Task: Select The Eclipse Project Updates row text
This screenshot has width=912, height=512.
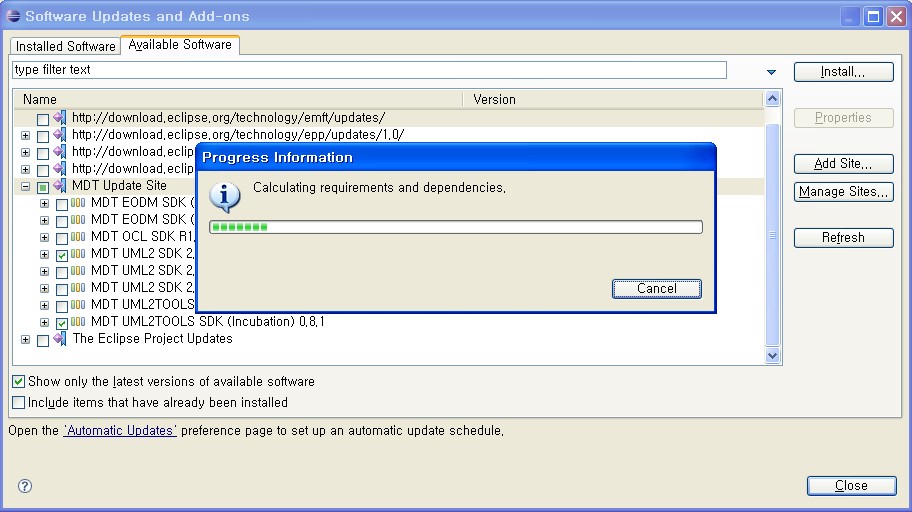Action: click(x=152, y=339)
